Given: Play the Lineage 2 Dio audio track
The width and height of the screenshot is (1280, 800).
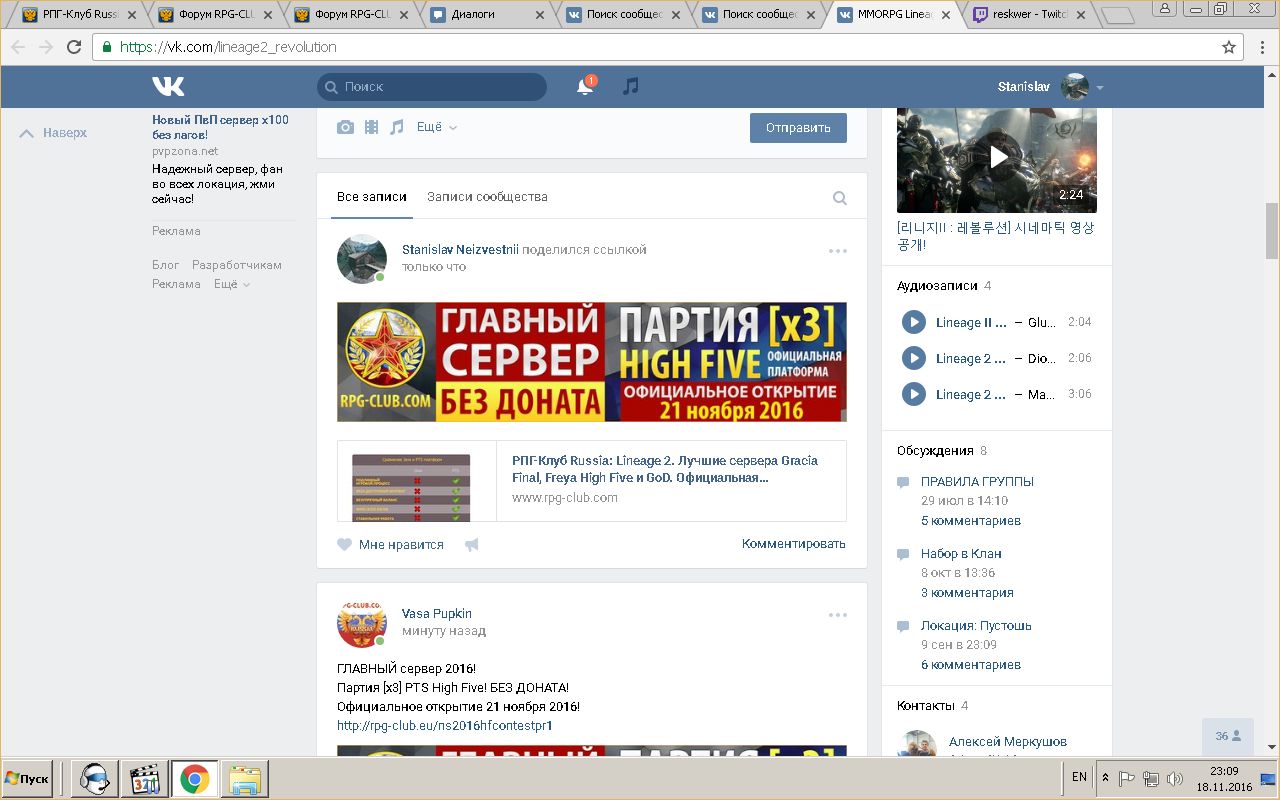Looking at the screenshot, I should (913, 358).
